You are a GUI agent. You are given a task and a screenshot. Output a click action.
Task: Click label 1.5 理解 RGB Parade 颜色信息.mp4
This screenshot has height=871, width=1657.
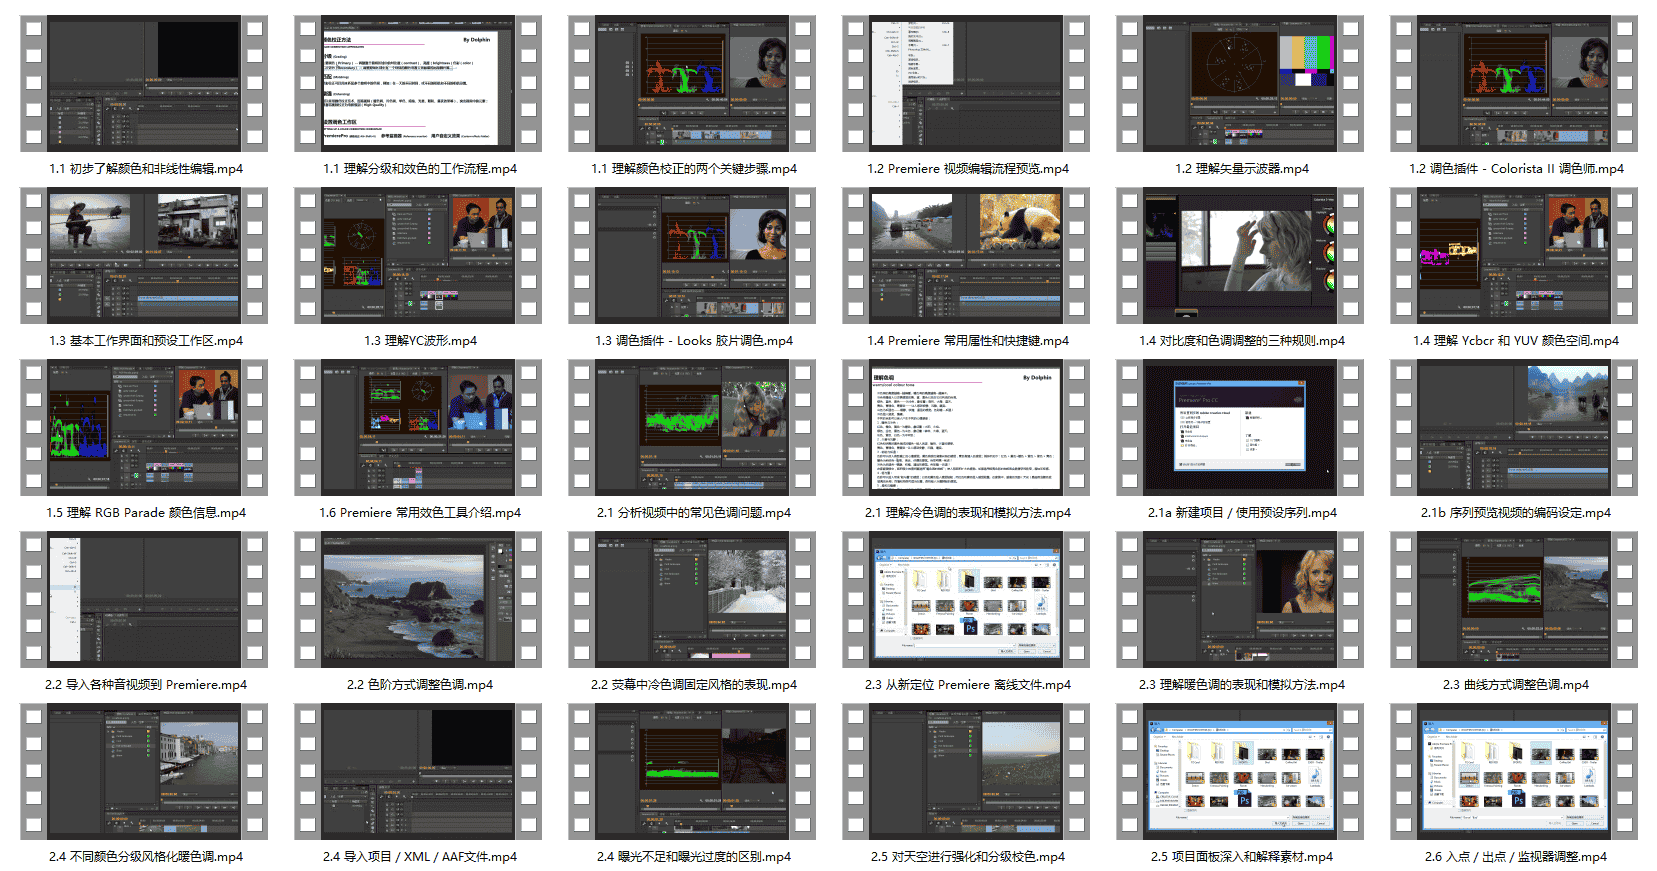pyautogui.click(x=146, y=513)
